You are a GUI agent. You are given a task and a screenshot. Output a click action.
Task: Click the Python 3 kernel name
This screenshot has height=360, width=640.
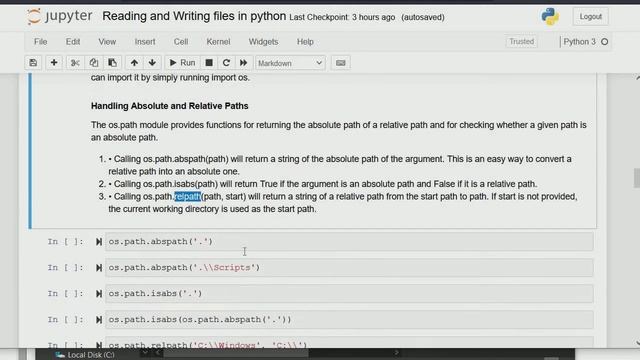[579, 42]
